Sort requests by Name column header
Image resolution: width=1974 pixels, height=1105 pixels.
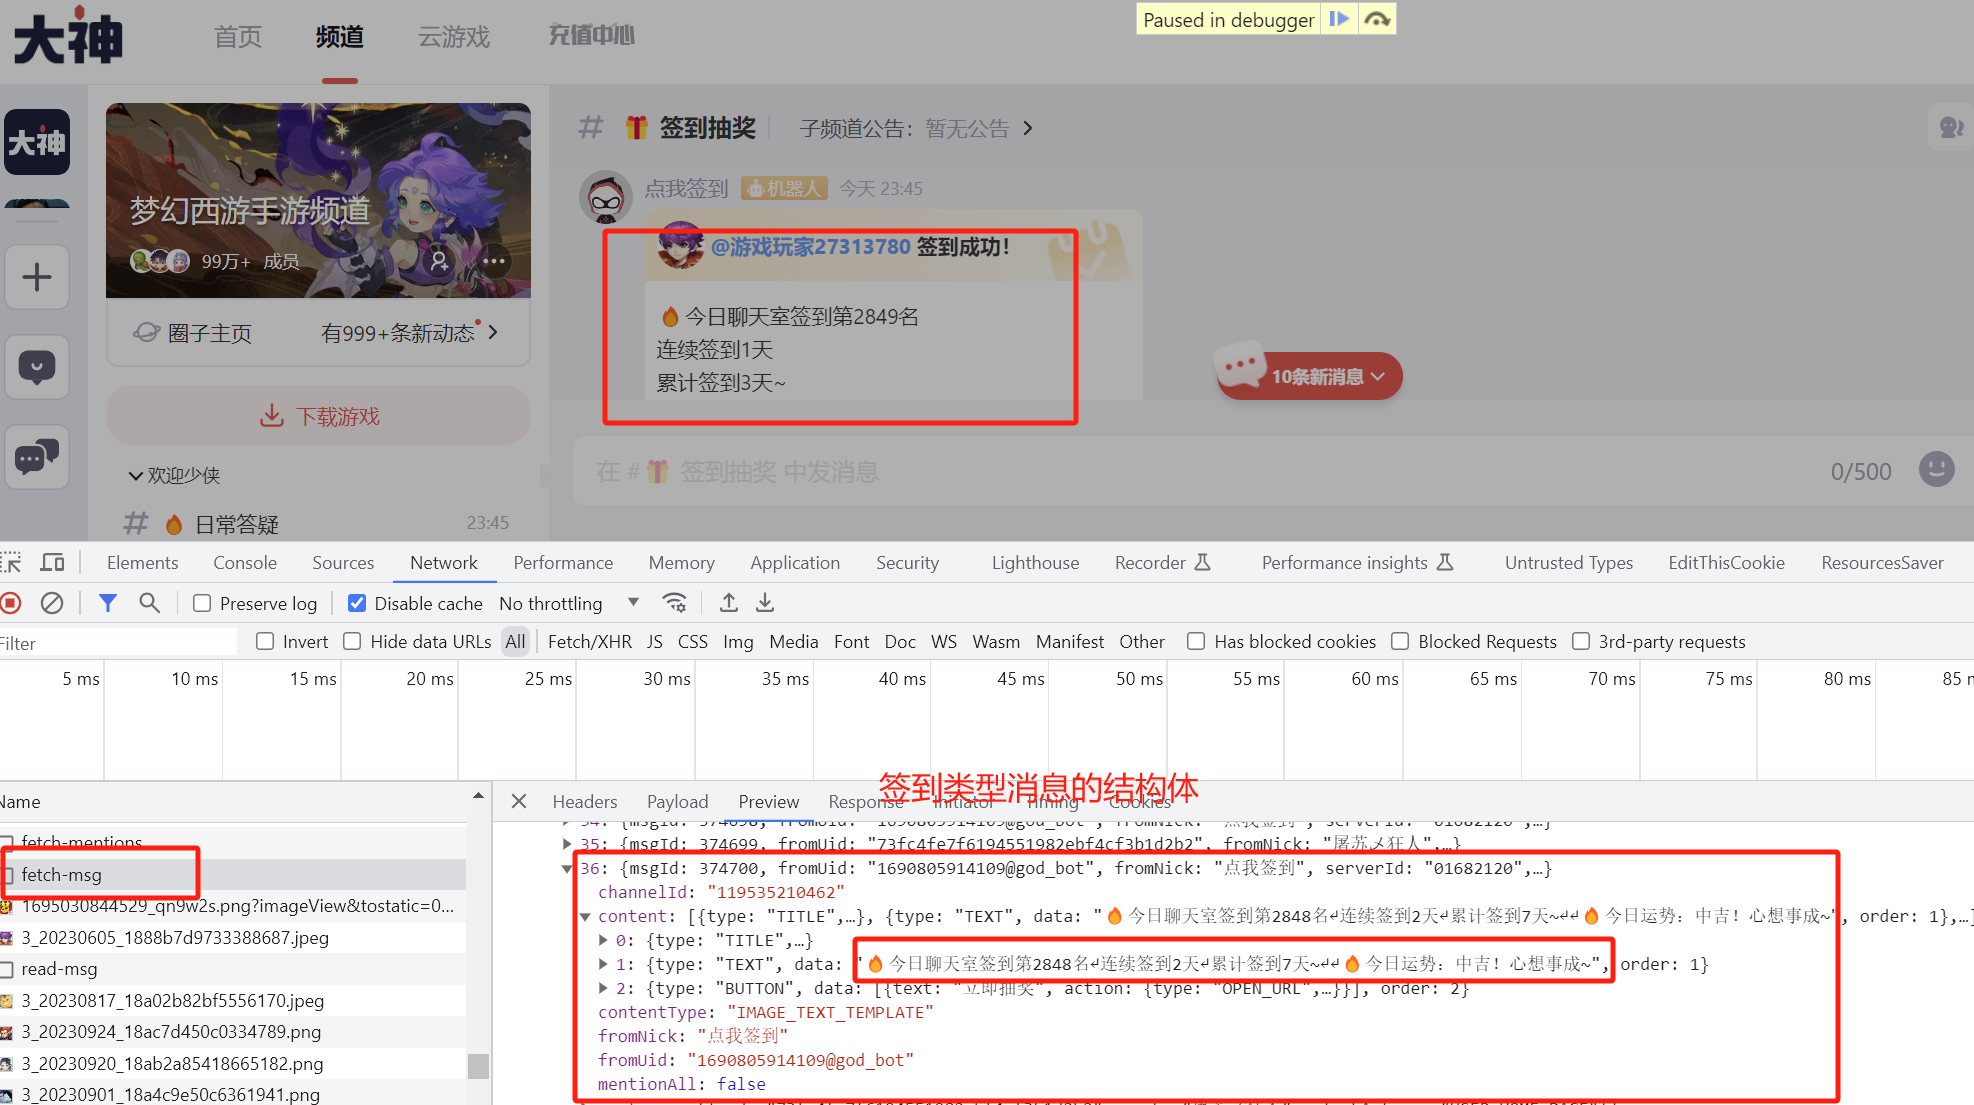pos(233,802)
